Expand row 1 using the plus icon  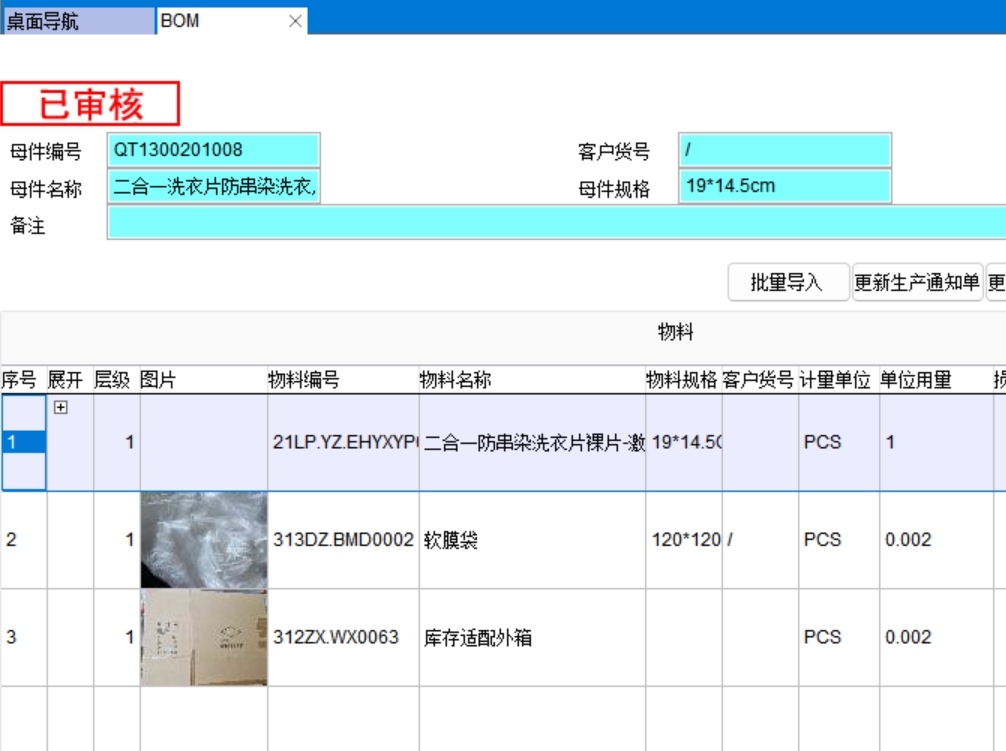point(61,407)
